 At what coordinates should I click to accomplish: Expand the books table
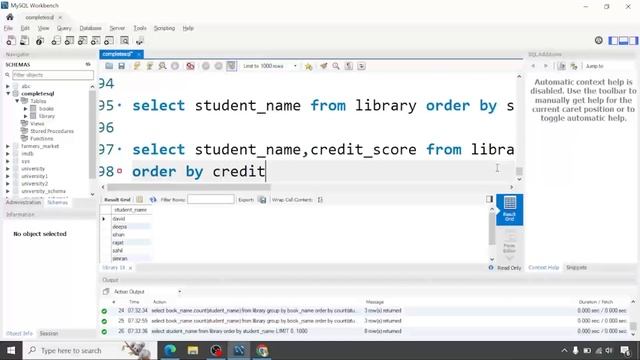pos(26,109)
